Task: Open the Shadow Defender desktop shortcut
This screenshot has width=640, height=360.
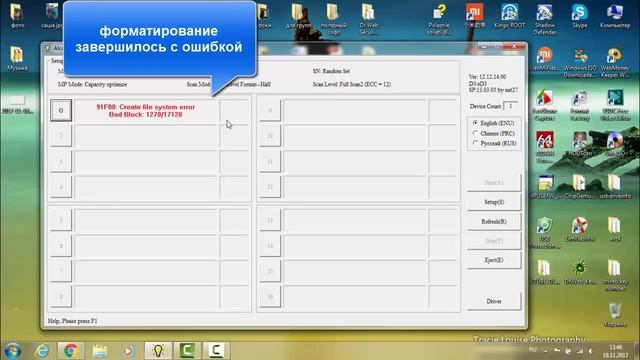Action: pos(545,19)
